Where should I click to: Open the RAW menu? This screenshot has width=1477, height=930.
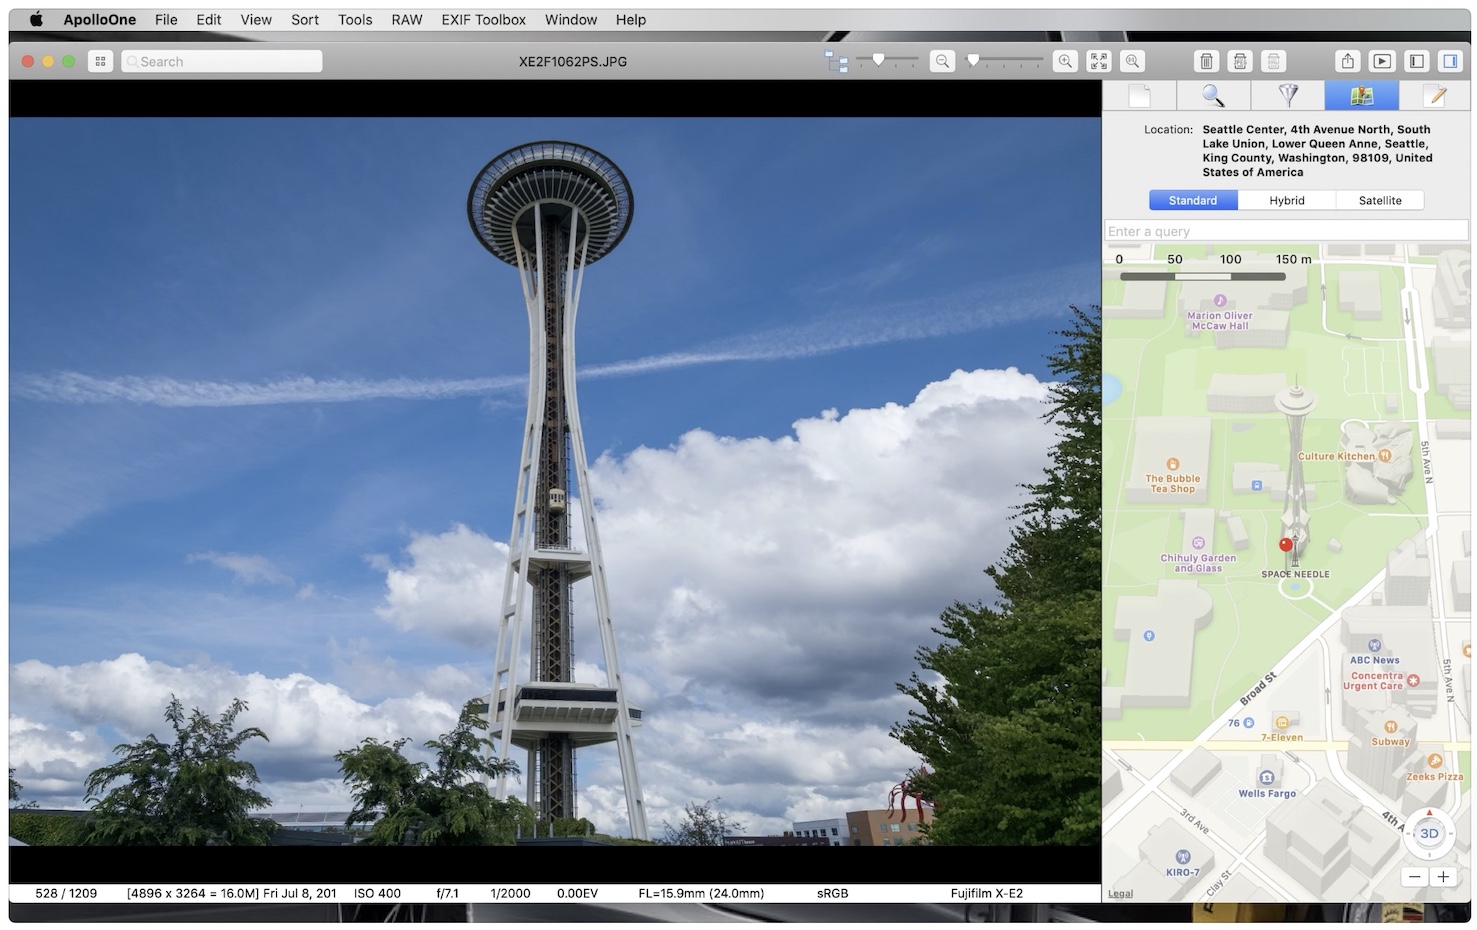point(407,19)
